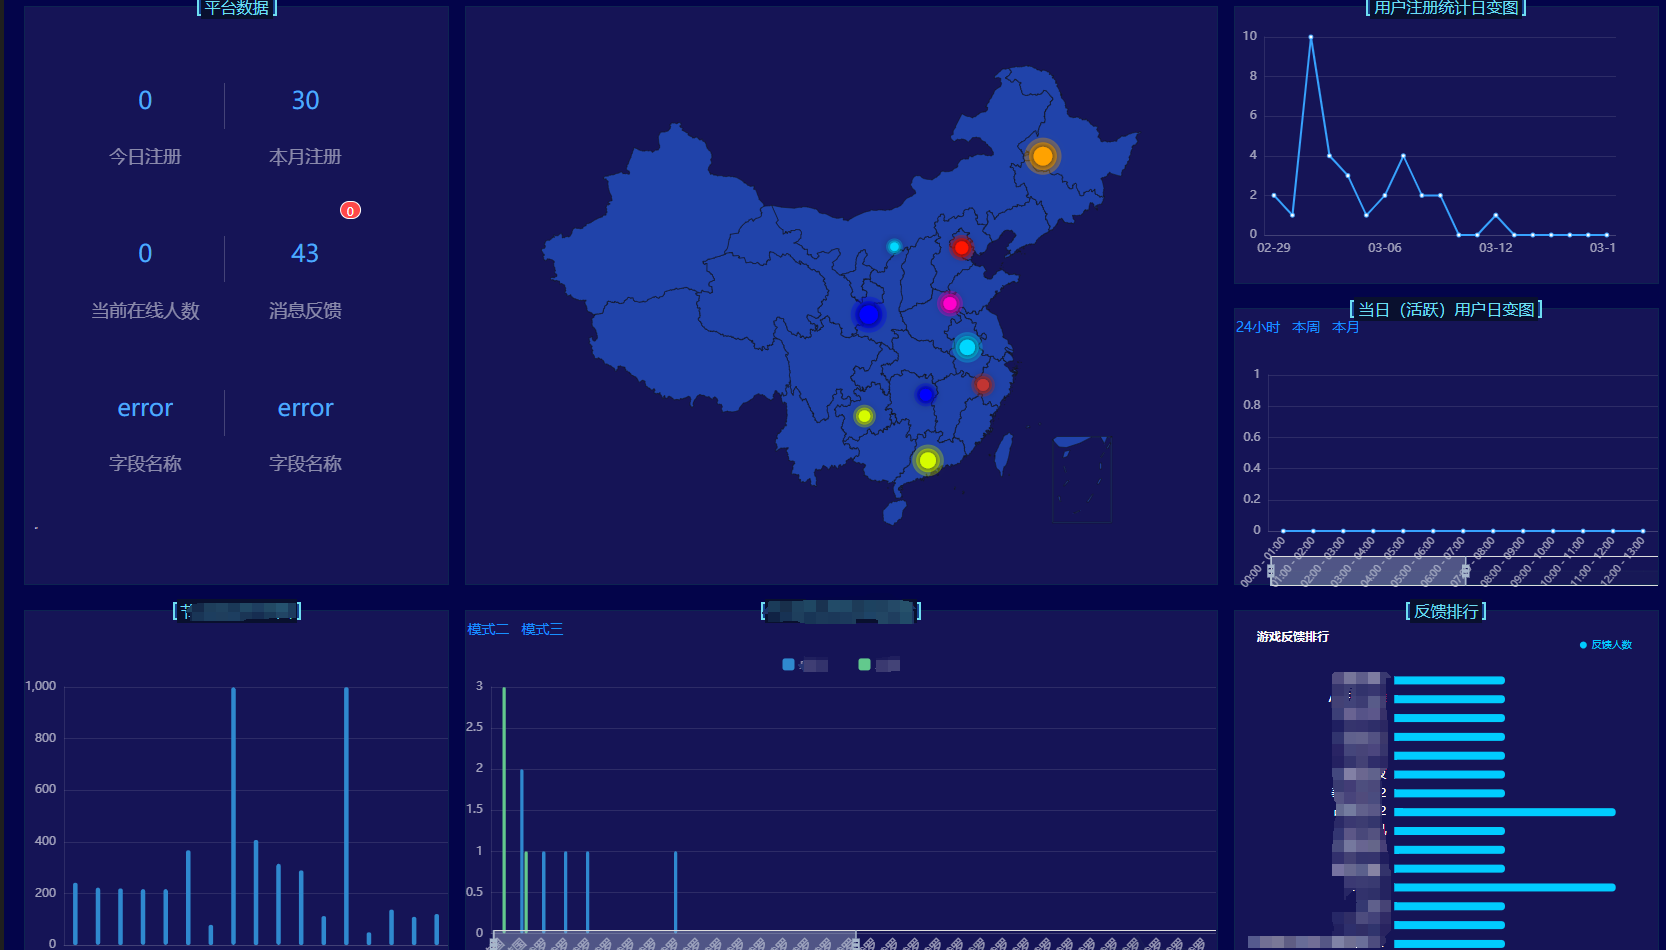Click the 反馈排行 panel title

coord(1446,611)
